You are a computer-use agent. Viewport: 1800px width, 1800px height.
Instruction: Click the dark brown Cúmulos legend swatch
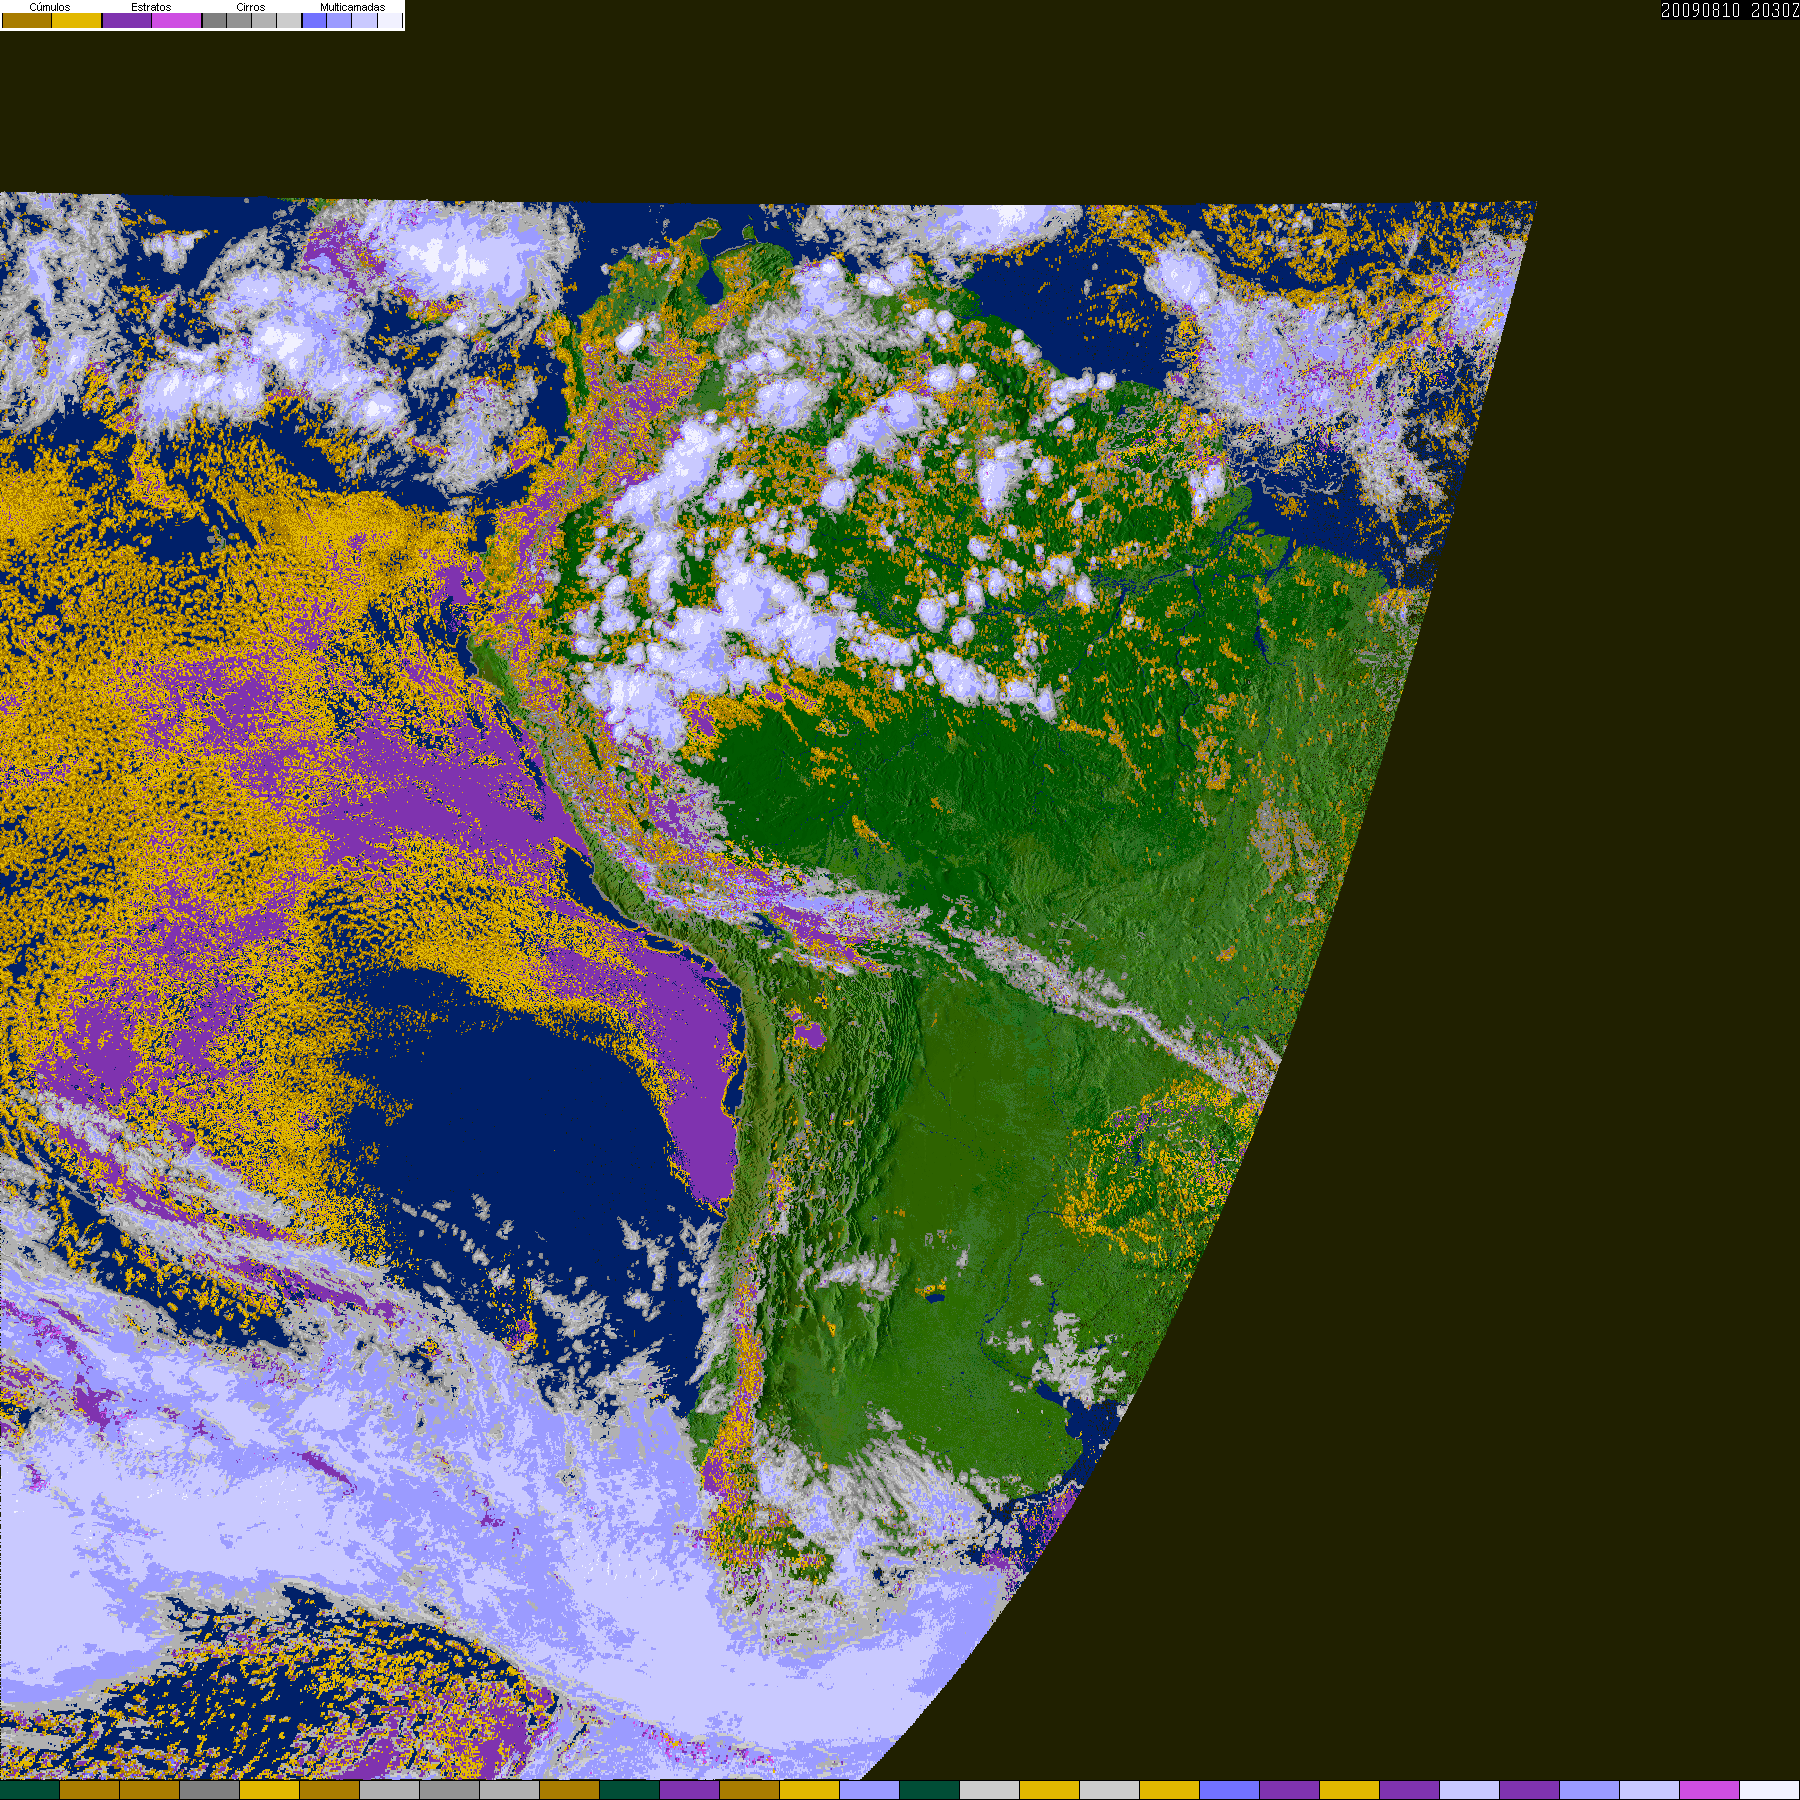coord(27,20)
